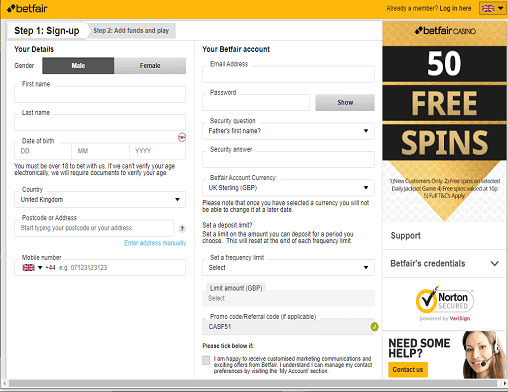Choose Female gender option

point(150,66)
